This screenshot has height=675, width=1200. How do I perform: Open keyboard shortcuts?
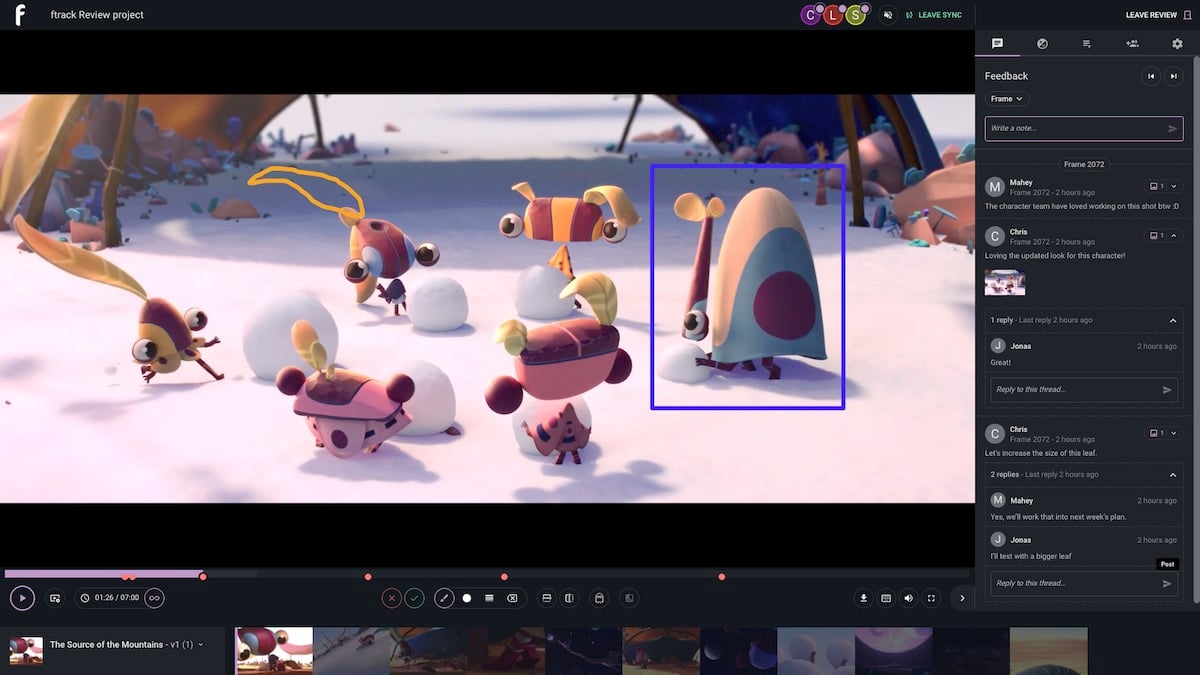886,598
